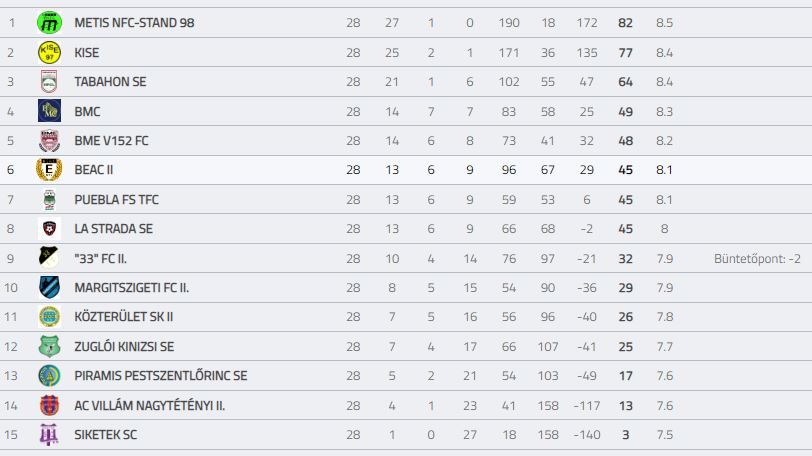
Task: Click the METIS NFC-STAND 98 team name
Action: [134, 23]
